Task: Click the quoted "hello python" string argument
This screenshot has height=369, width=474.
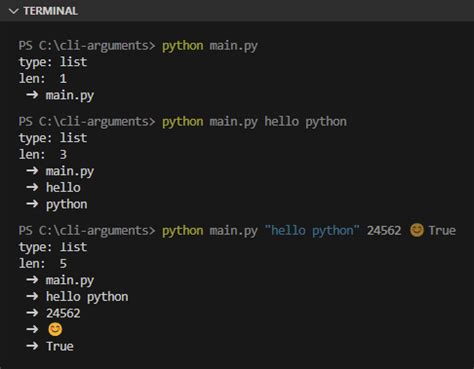Action: (312, 231)
